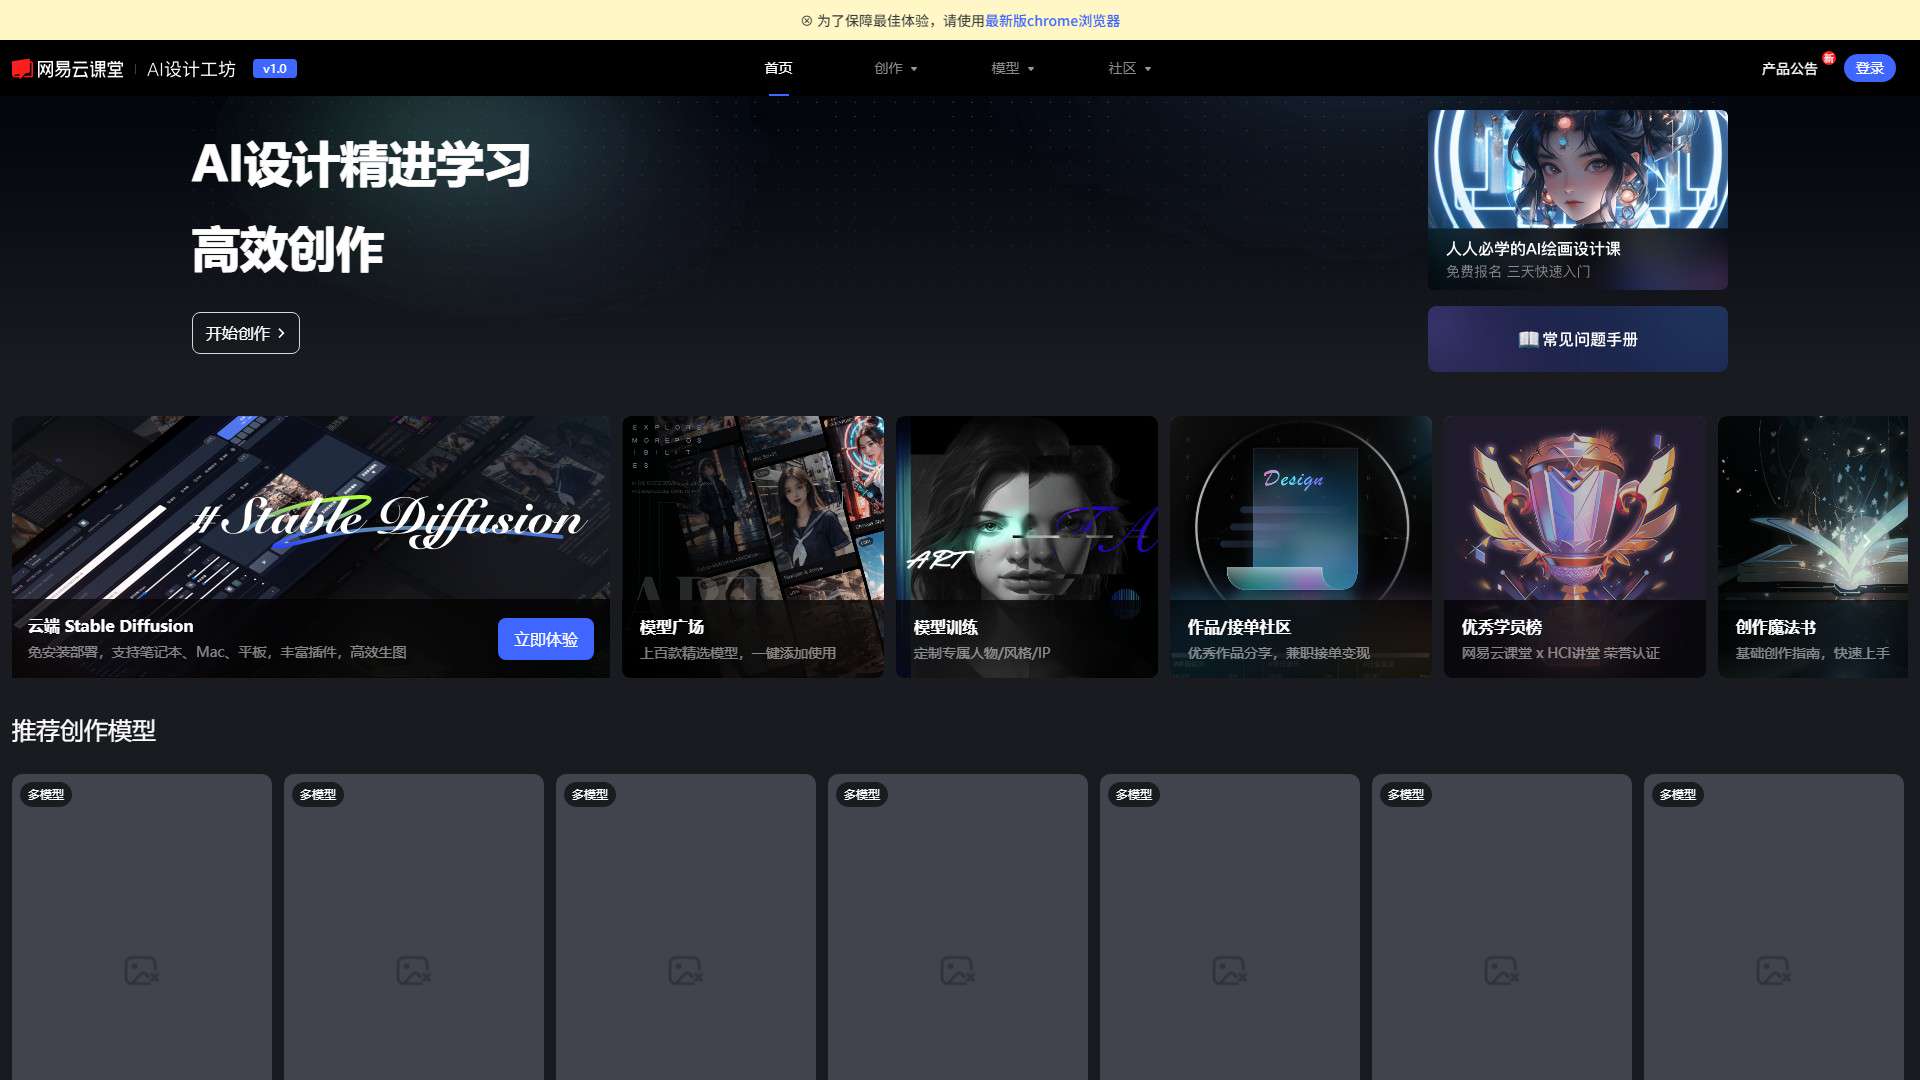Click the 推荐创作模型 section heading
The image size is (1920, 1080).
click(84, 731)
